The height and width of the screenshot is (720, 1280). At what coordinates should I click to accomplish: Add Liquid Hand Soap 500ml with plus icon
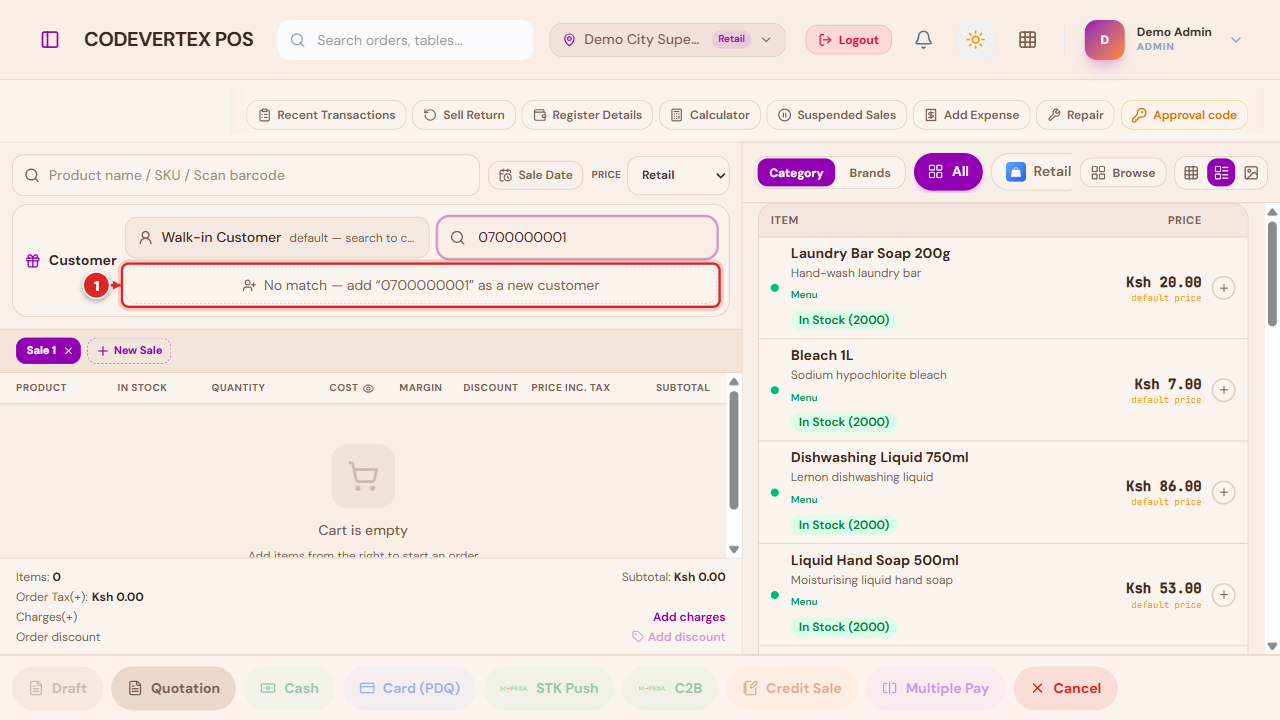click(1223, 595)
